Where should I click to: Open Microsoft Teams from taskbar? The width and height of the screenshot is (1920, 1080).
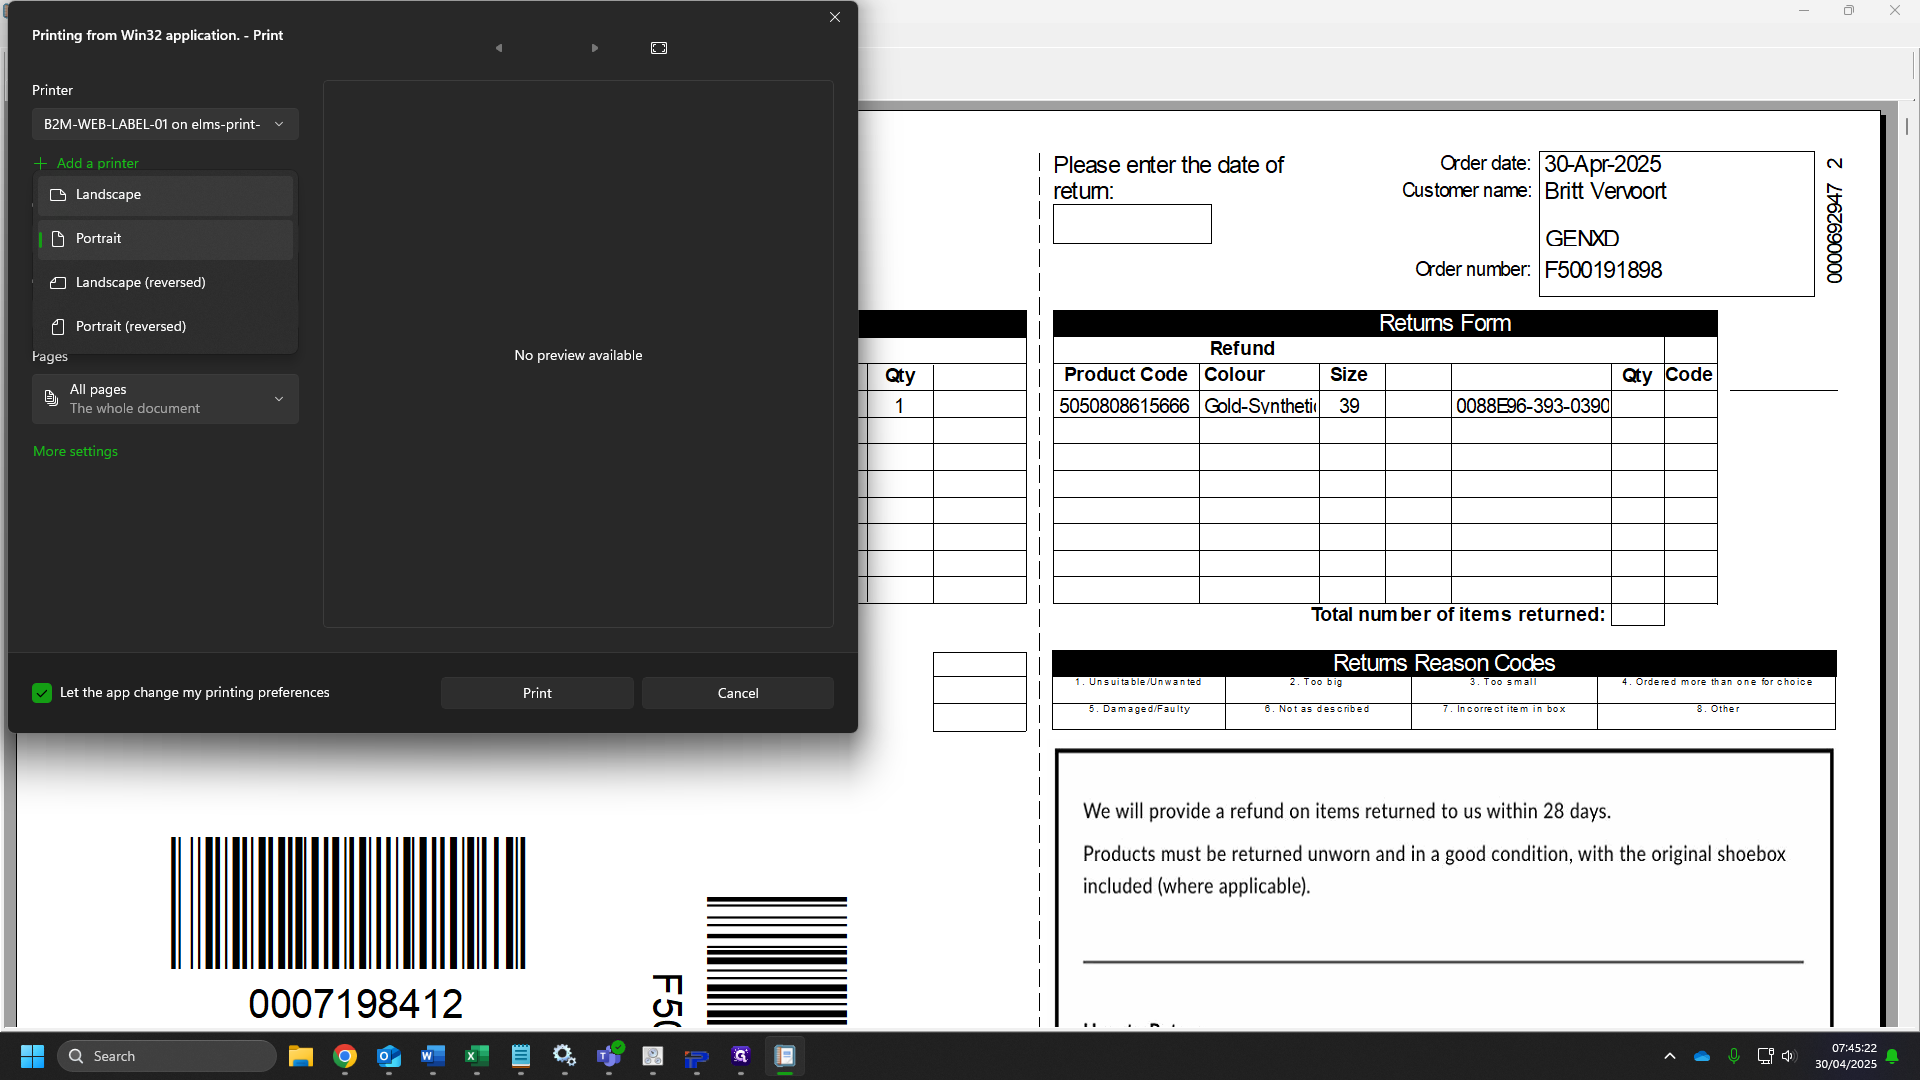click(x=609, y=1056)
